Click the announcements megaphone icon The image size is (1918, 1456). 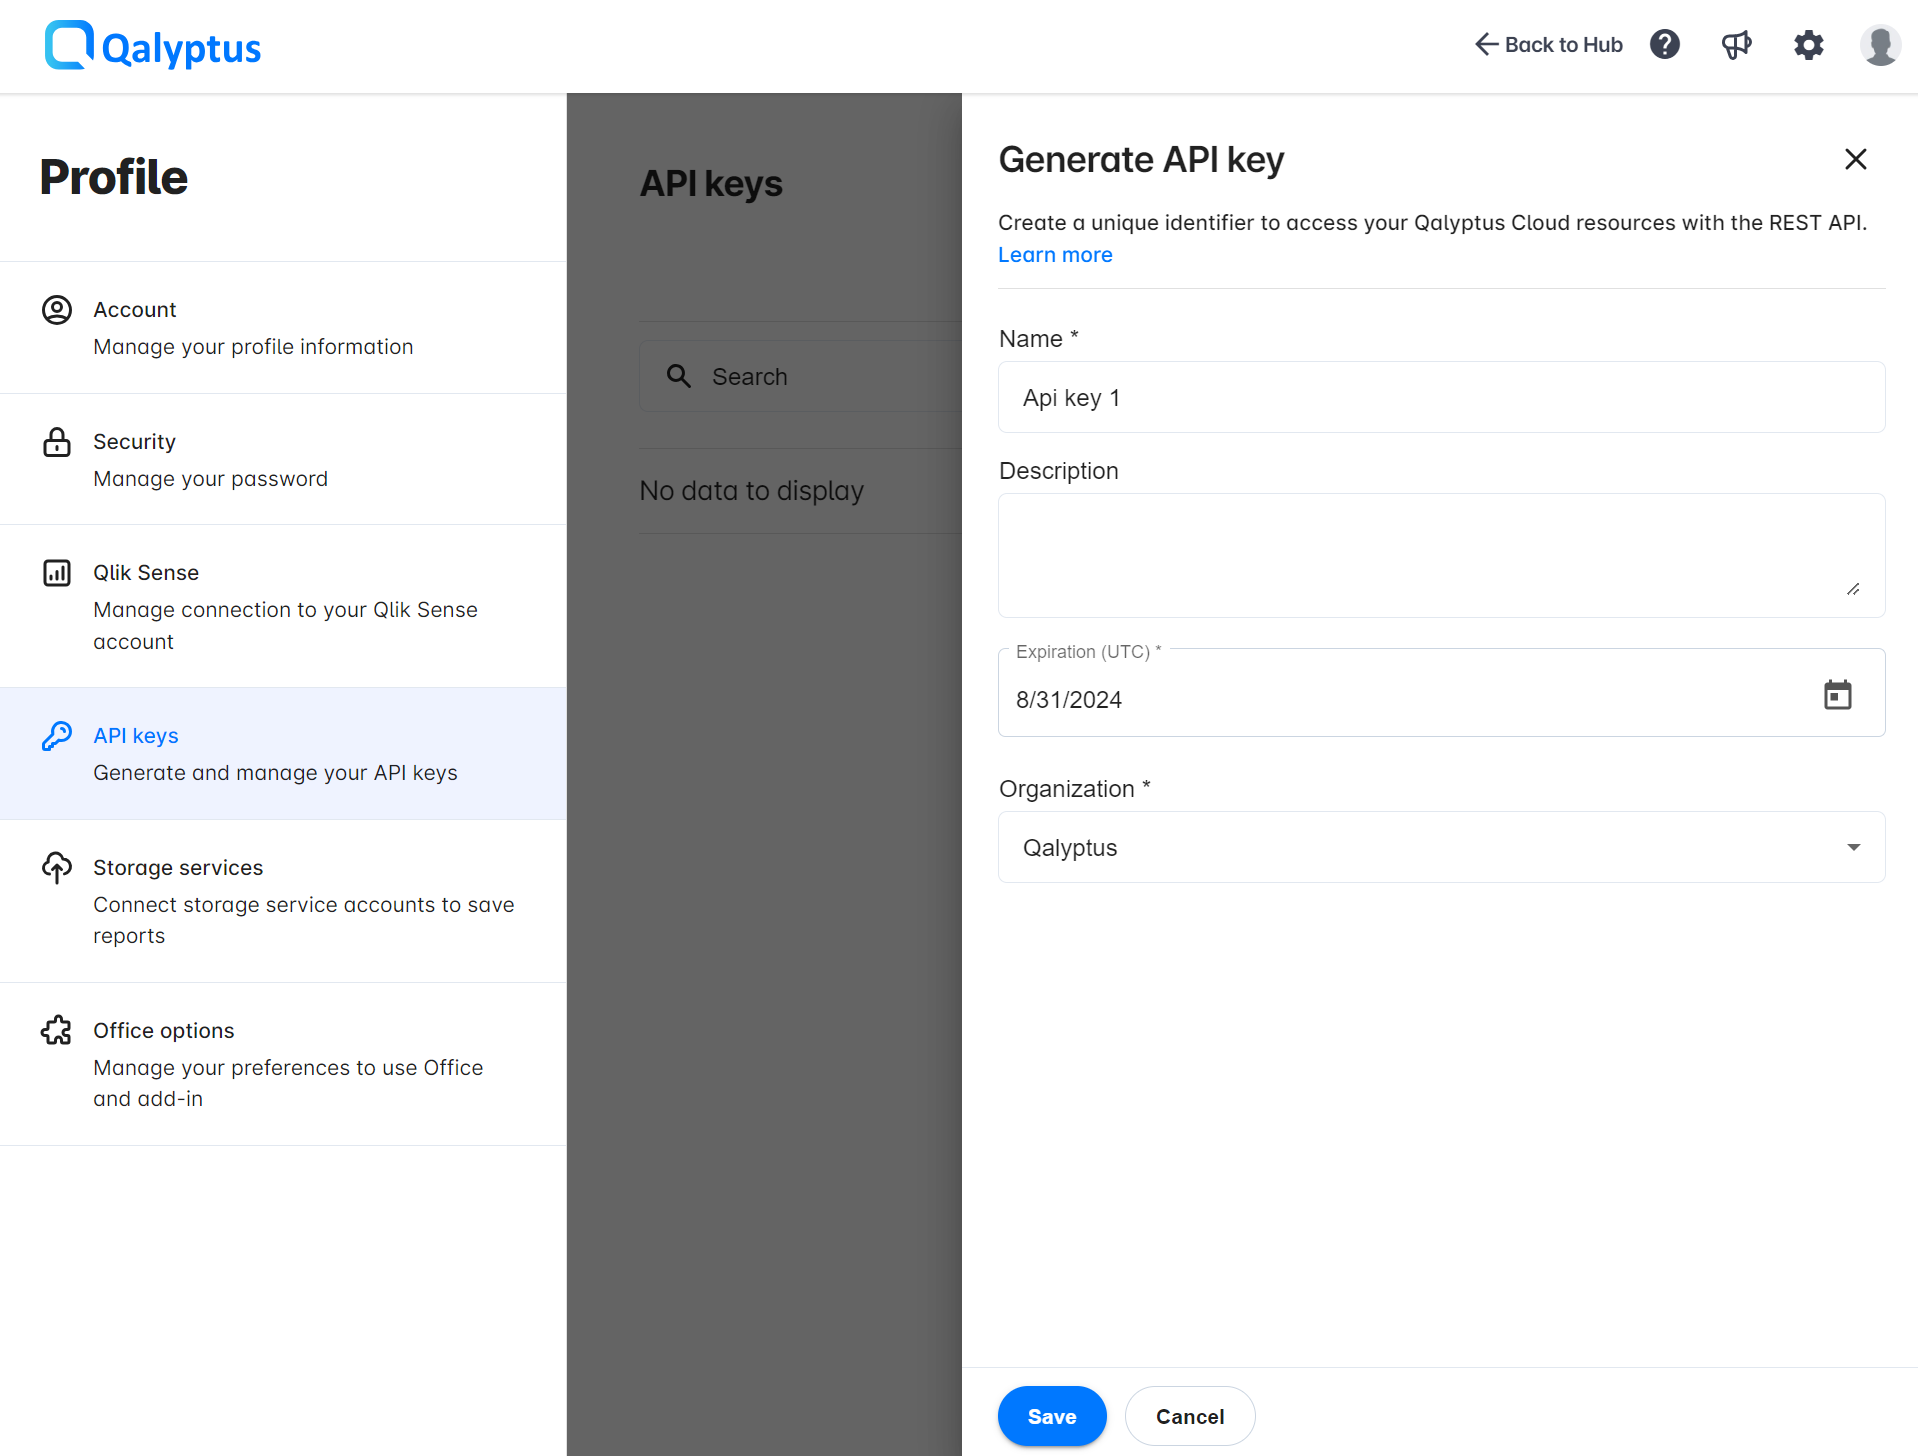tap(1736, 44)
